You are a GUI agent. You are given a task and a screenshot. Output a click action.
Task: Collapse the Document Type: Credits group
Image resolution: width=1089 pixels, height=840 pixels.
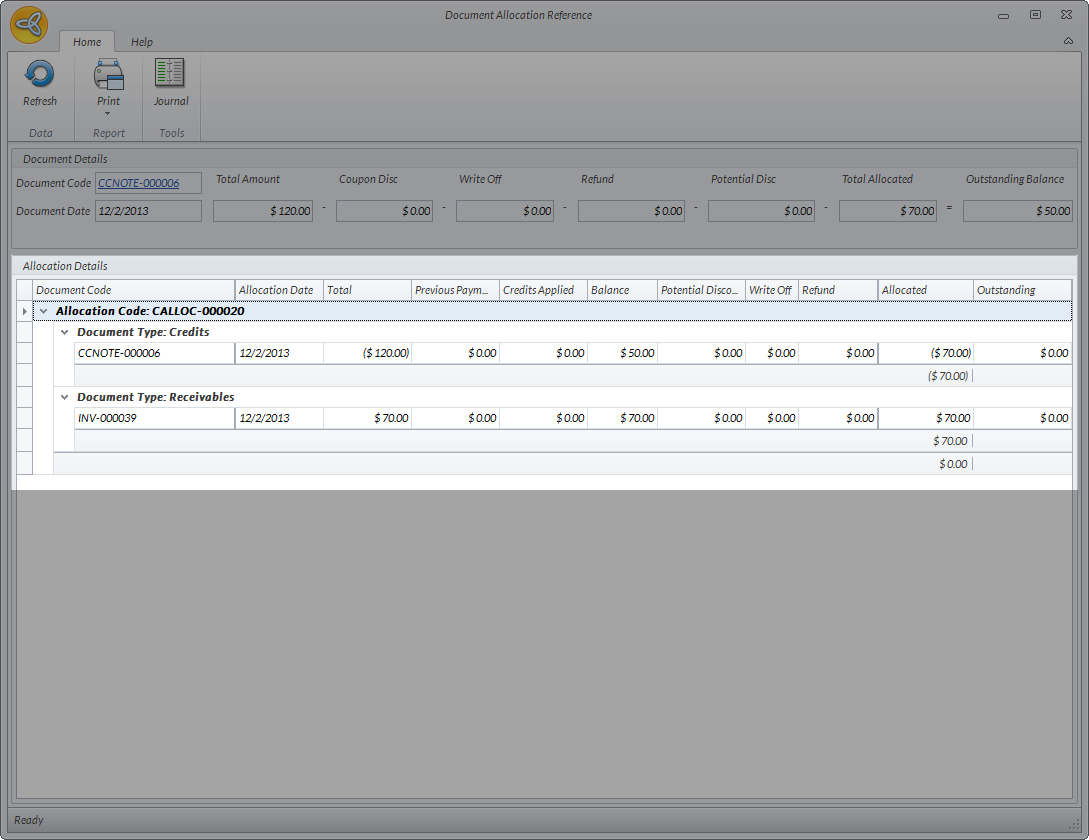coord(65,332)
